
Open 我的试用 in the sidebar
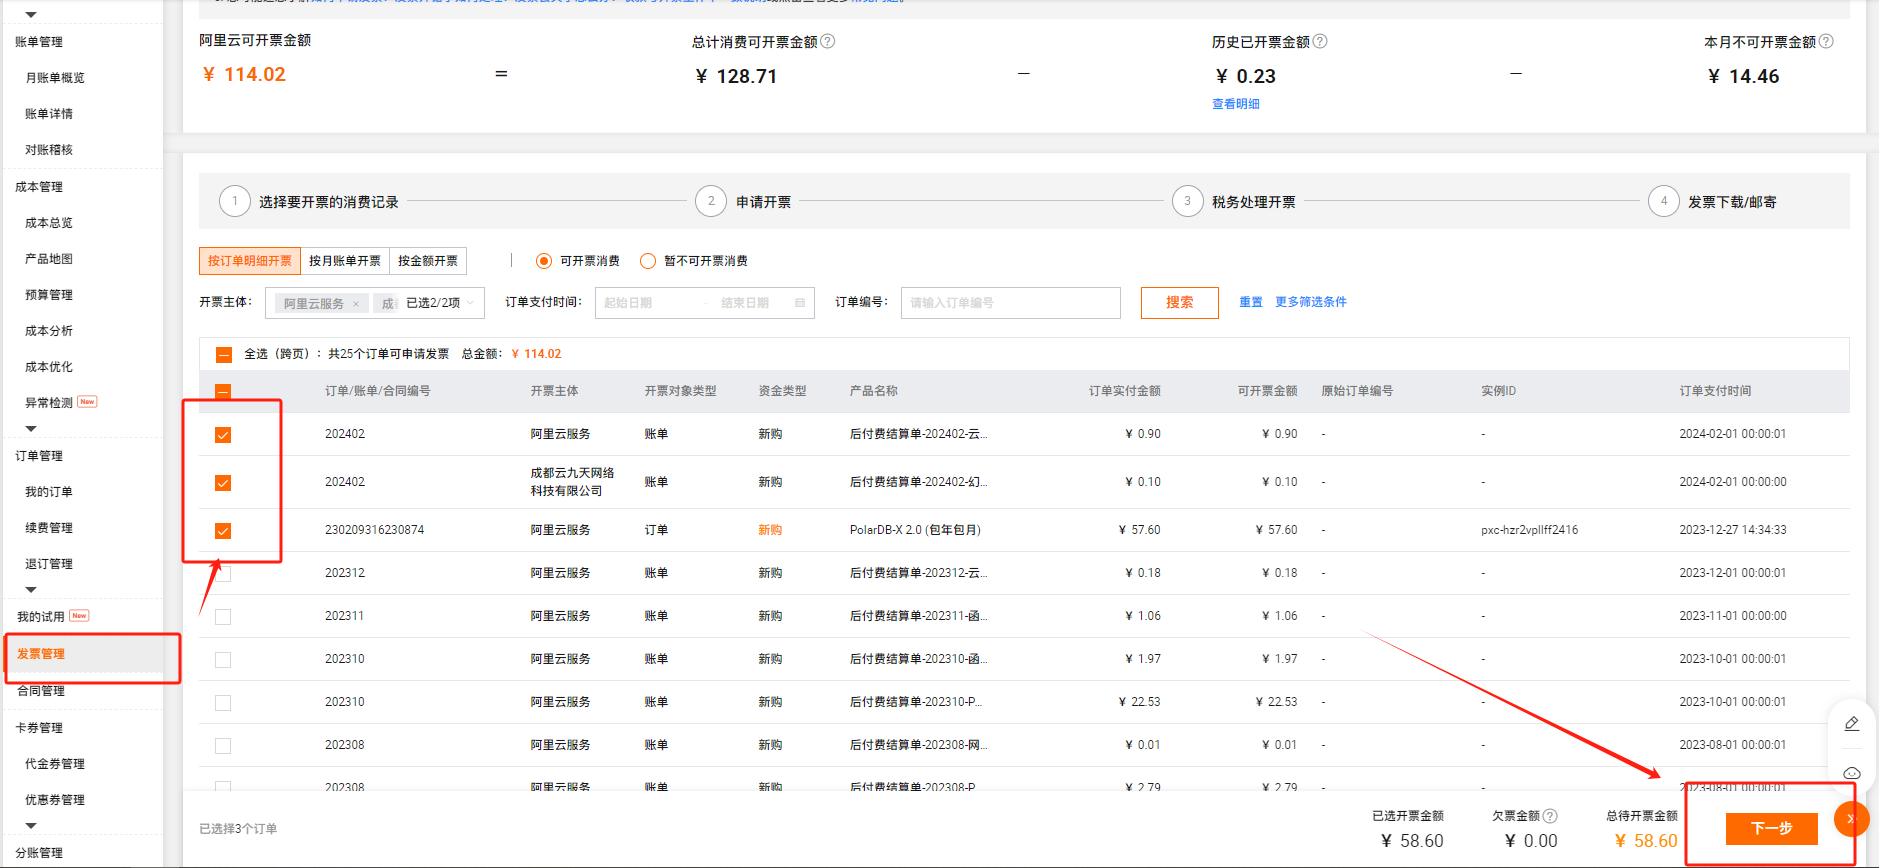(41, 617)
